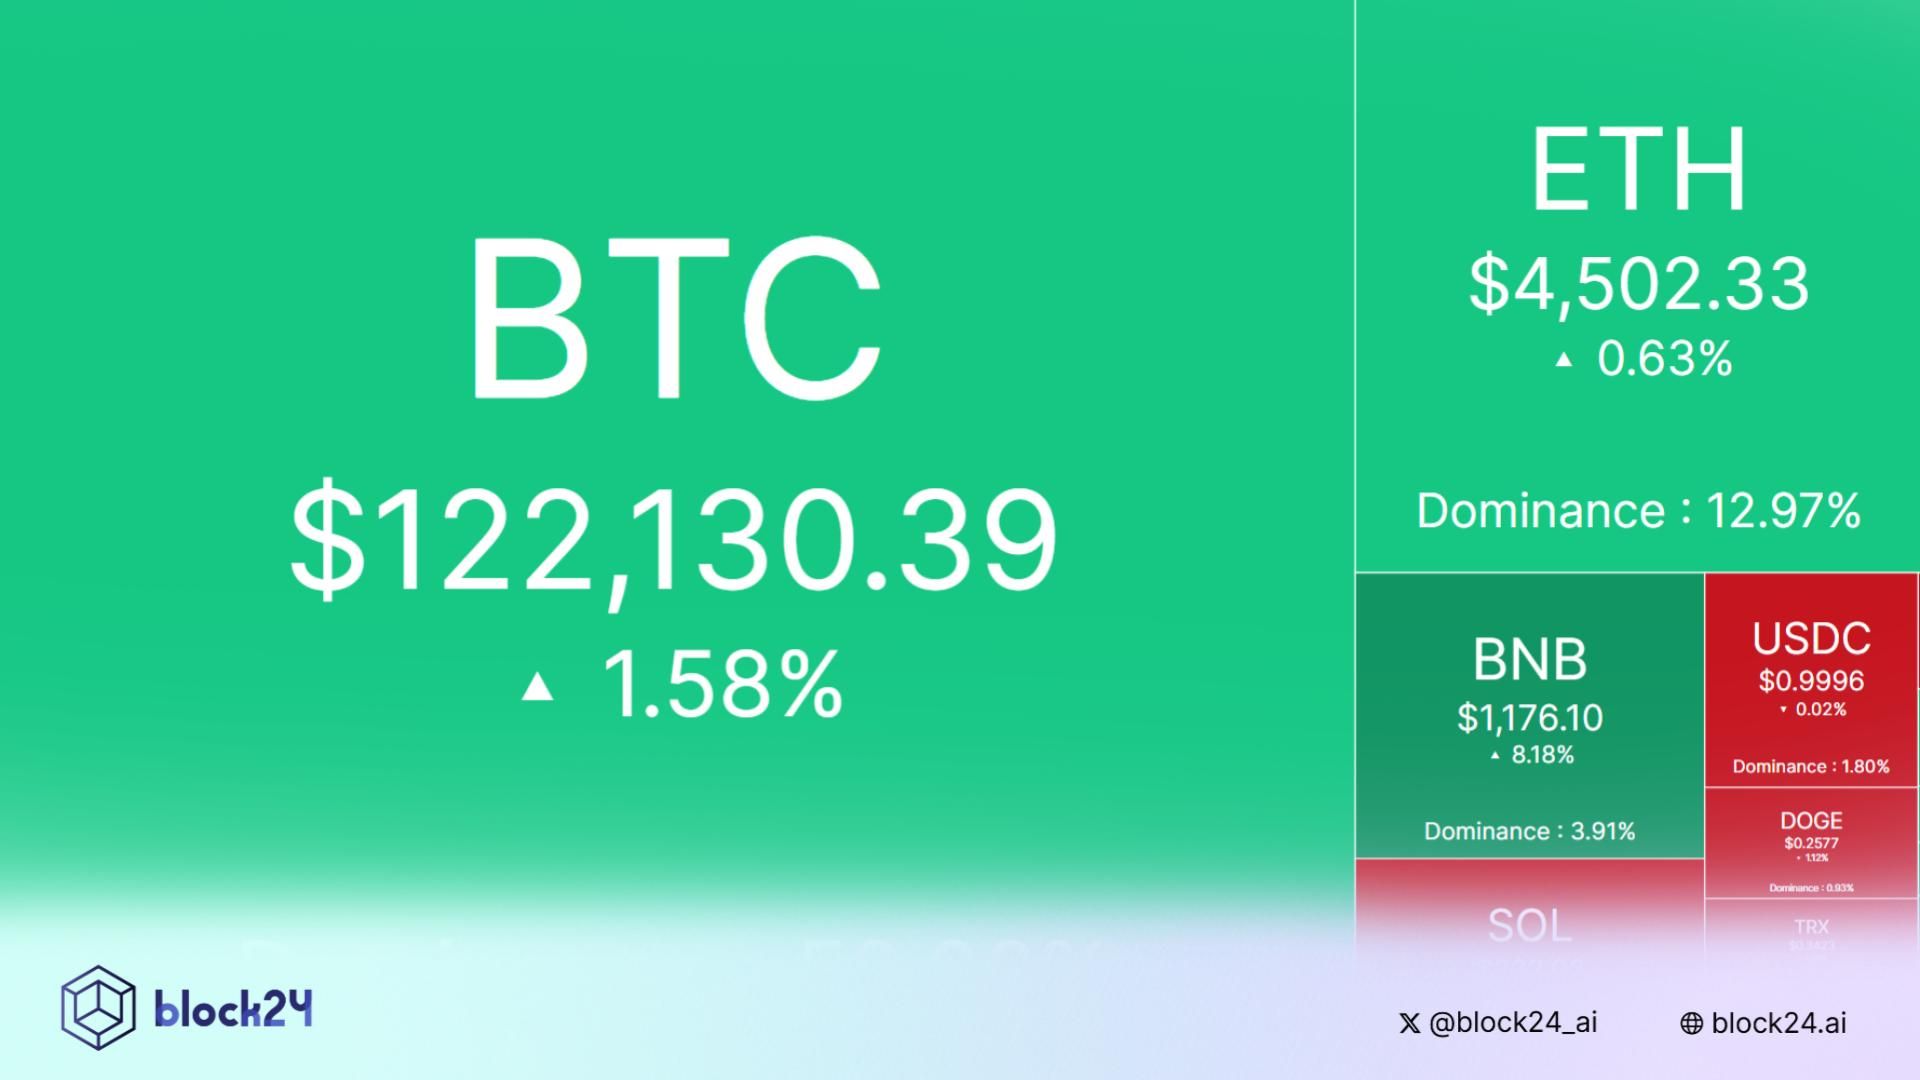Click the X (Twitter) logo icon

point(1409,1023)
